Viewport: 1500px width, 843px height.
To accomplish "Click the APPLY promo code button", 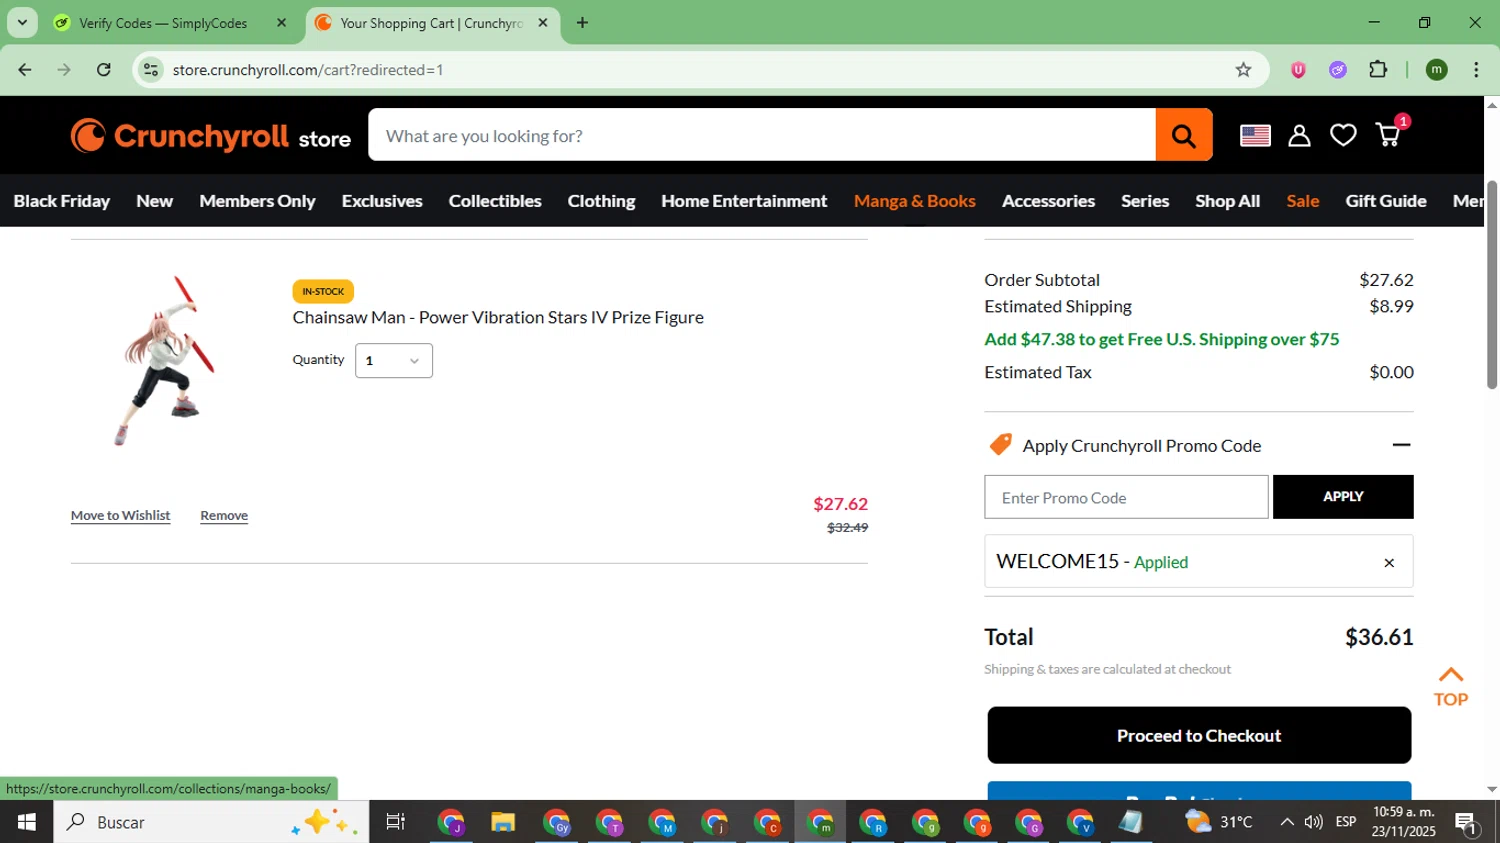I will point(1343,497).
